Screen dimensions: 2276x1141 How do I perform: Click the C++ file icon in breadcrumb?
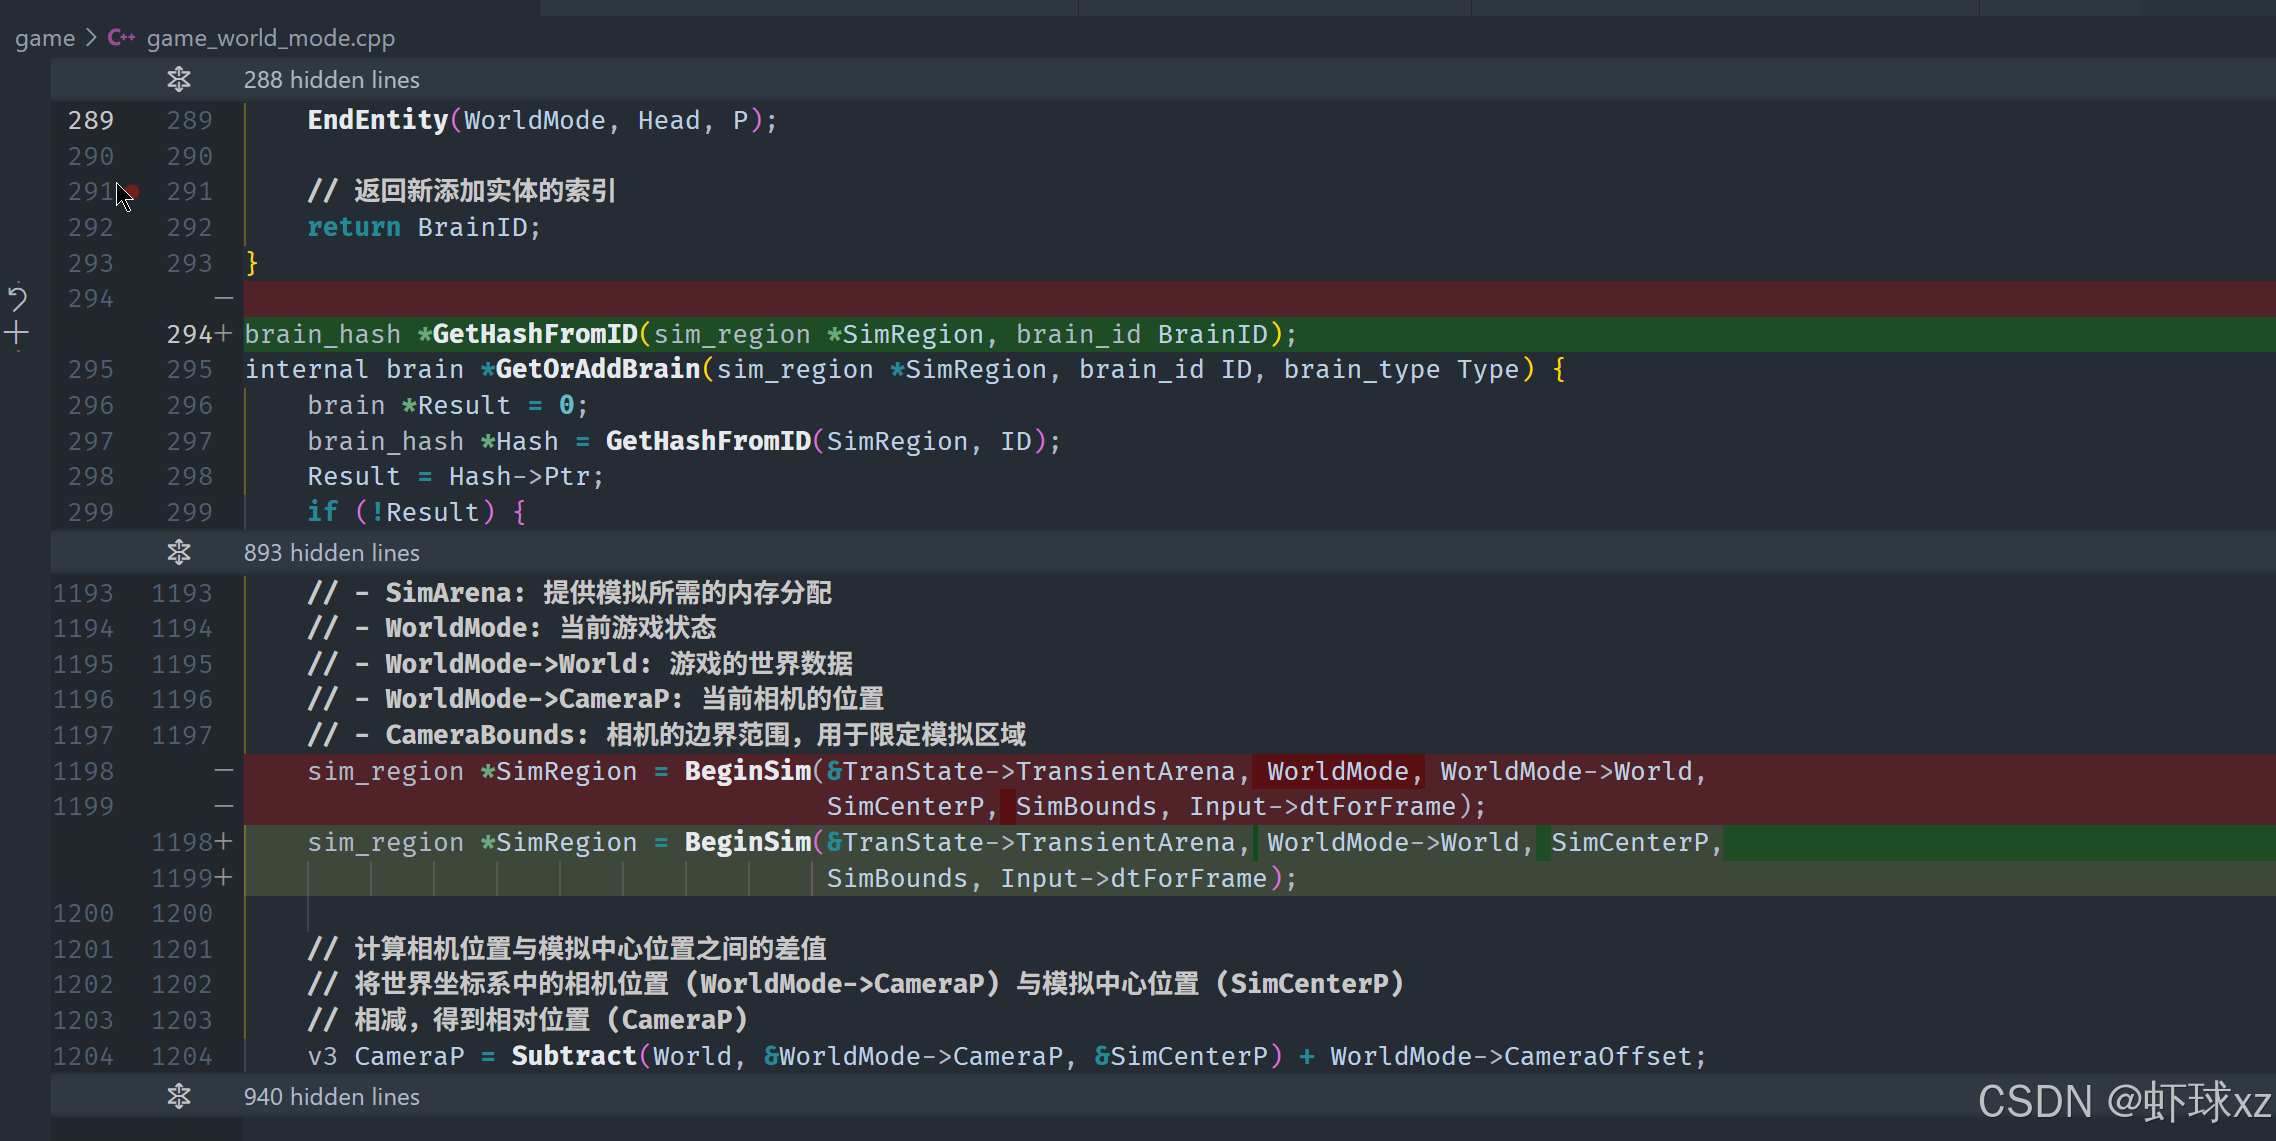(121, 38)
